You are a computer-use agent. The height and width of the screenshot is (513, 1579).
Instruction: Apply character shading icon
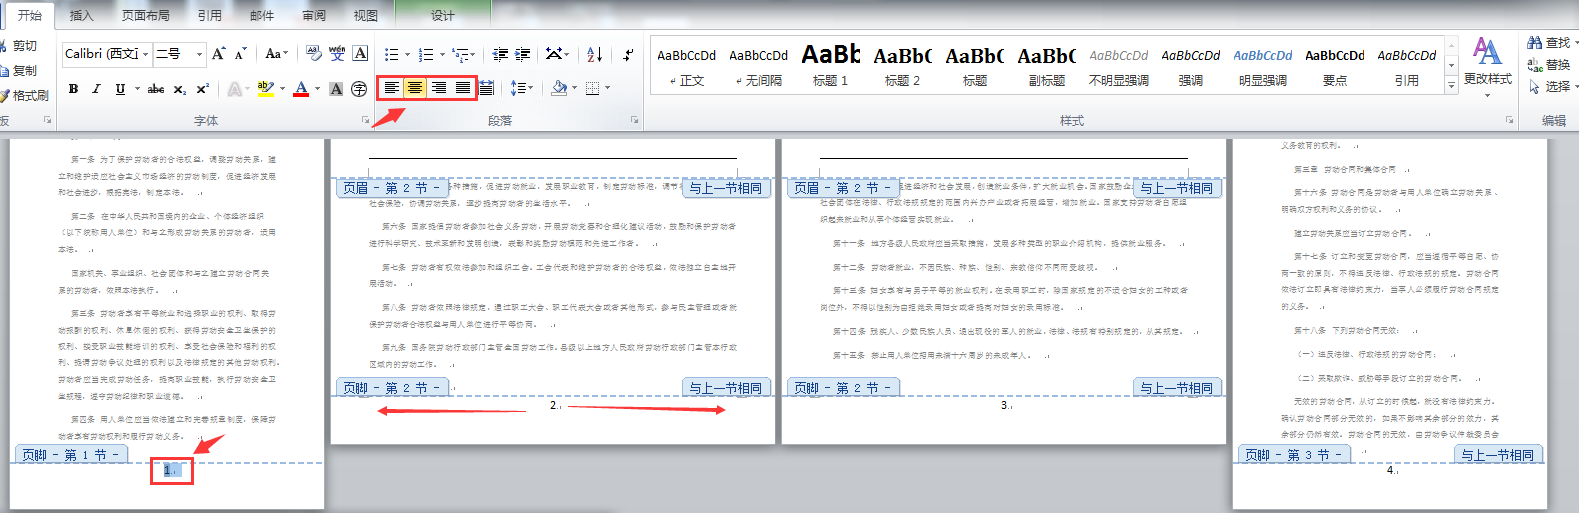336,89
